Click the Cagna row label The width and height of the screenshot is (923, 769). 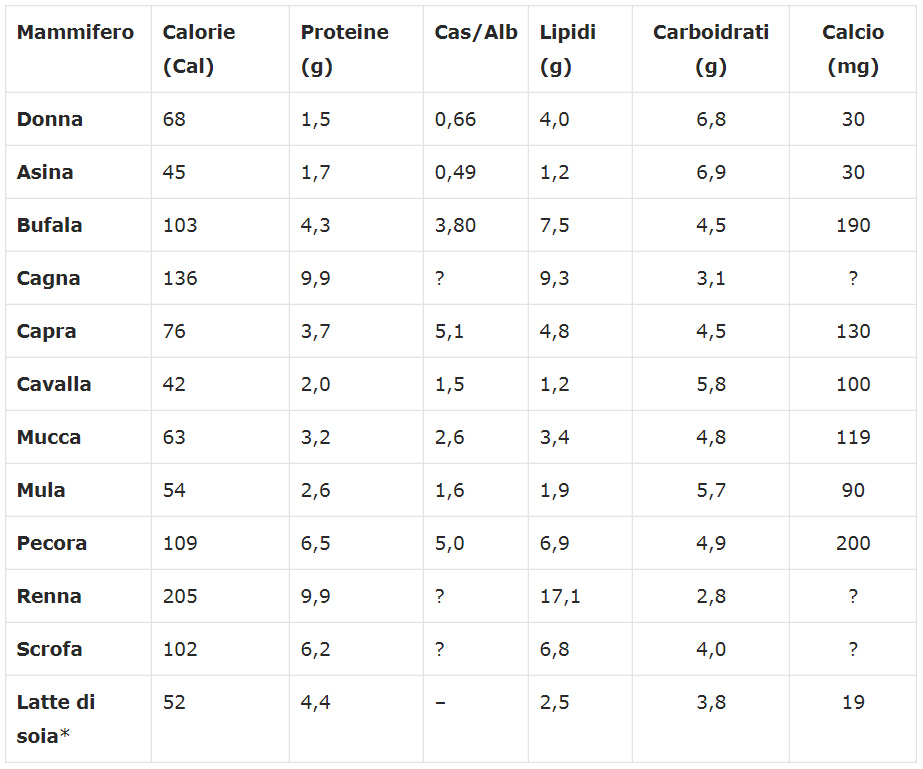48,278
